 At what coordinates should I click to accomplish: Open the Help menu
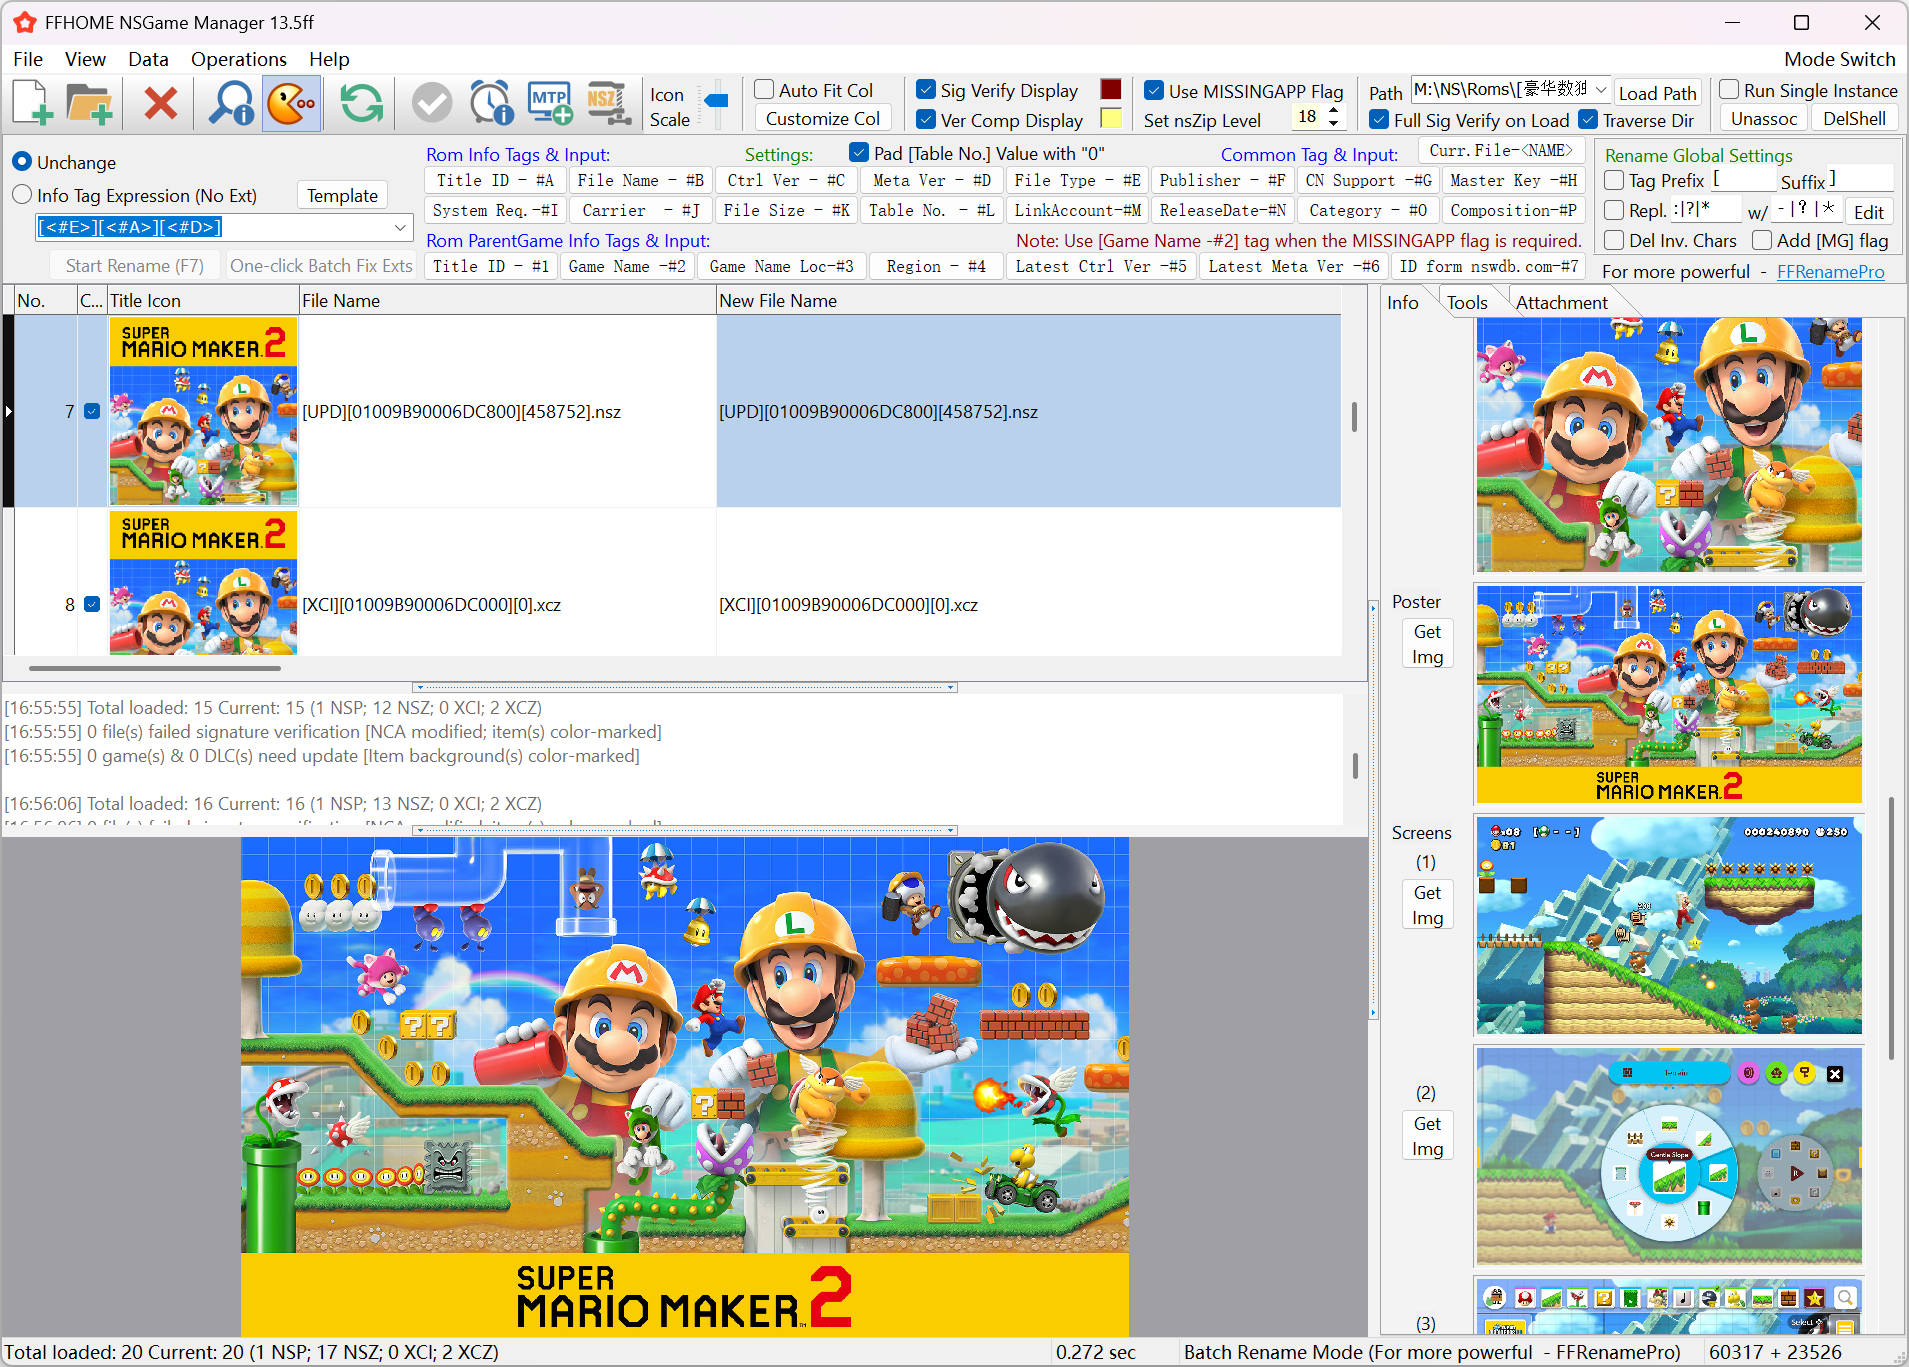329,59
